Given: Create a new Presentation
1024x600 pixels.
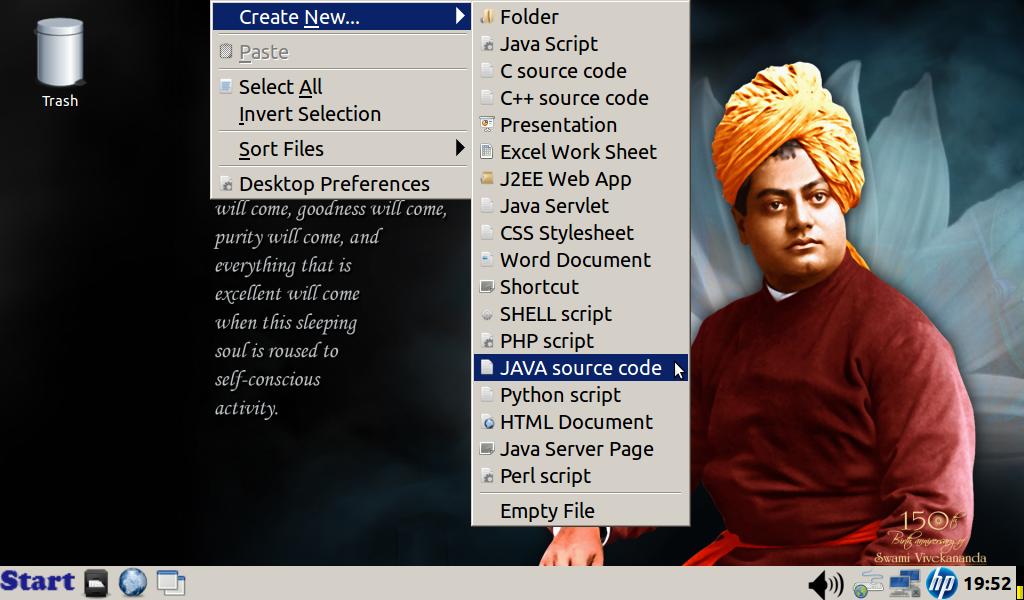Looking at the screenshot, I should (x=580, y=125).
